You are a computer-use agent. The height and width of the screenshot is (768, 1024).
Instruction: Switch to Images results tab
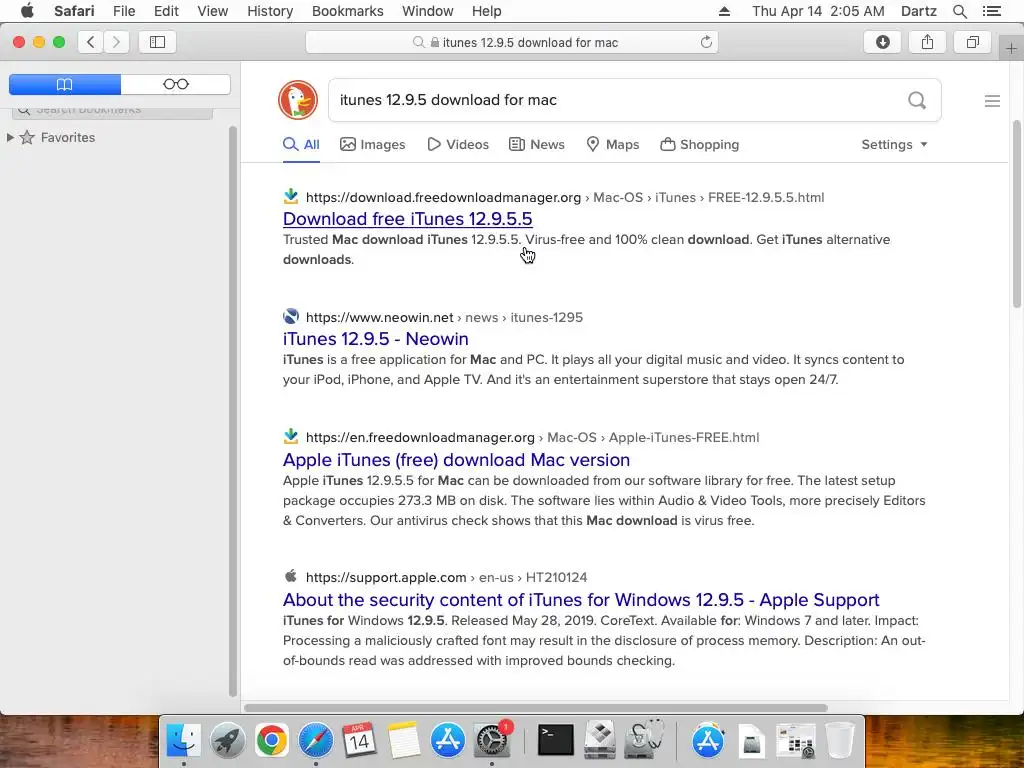click(x=372, y=144)
